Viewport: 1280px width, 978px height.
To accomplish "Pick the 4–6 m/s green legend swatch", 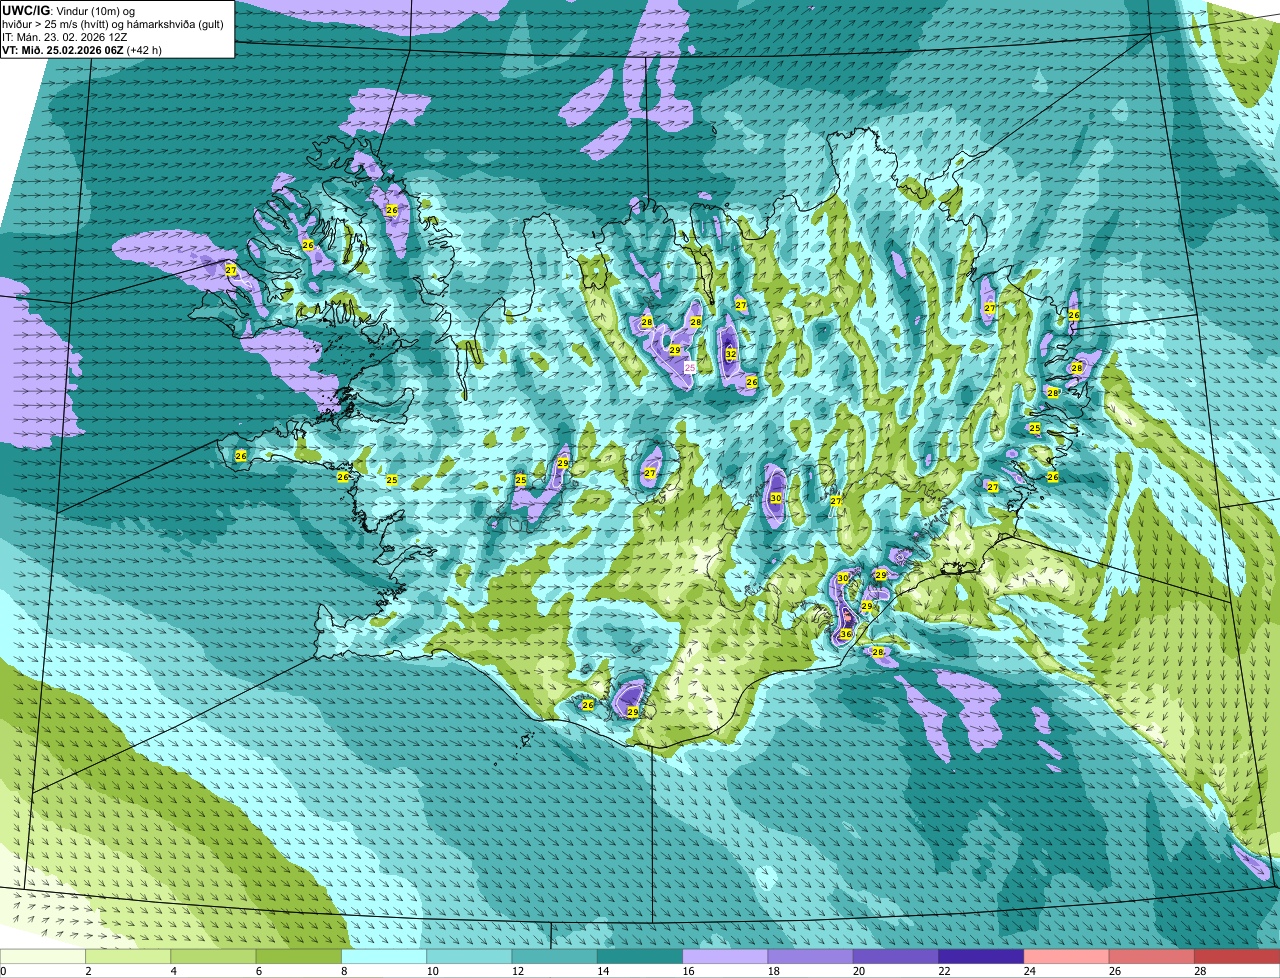I will click(x=213, y=956).
